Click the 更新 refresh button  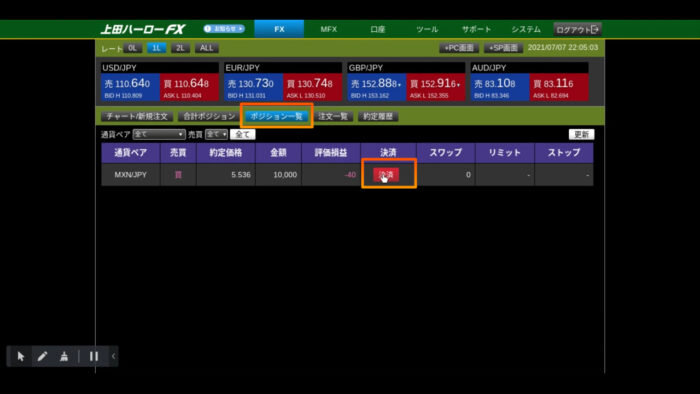pos(581,134)
